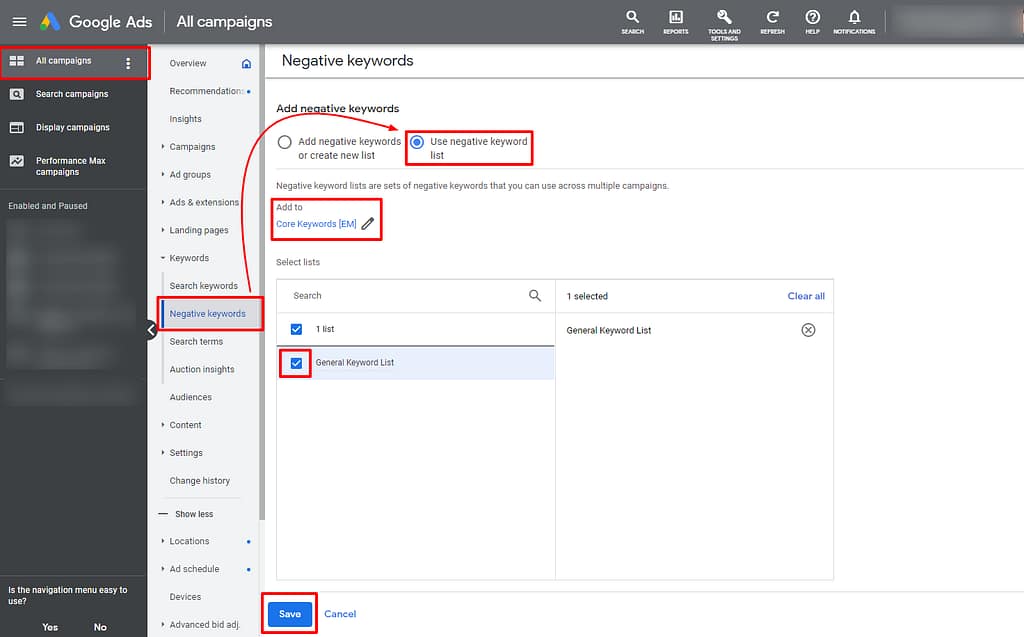The width and height of the screenshot is (1024, 637).
Task: Select 'Use negative keyword list' radio button
Action: (417, 142)
